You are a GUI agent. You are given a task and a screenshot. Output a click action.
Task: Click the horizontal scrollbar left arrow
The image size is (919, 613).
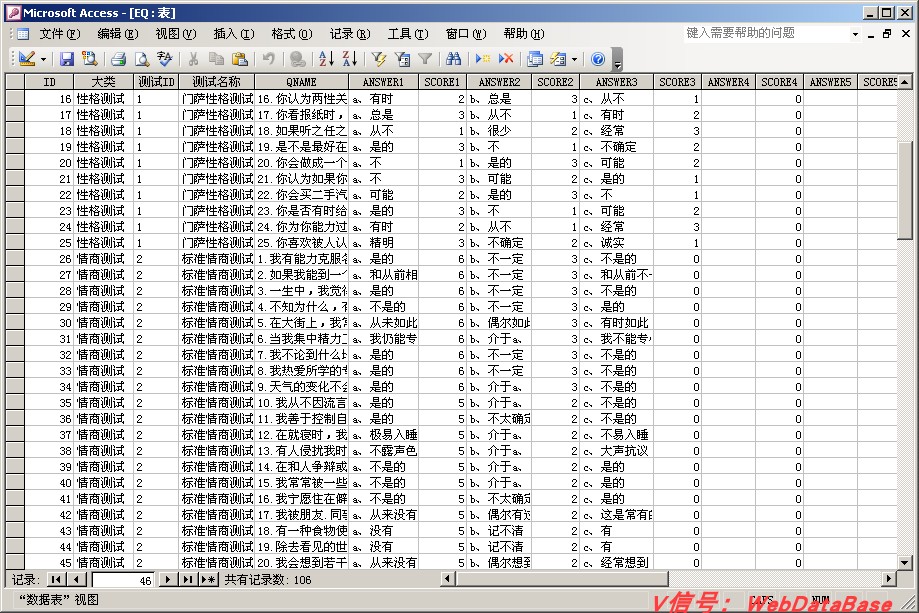pyautogui.click(x=448, y=579)
